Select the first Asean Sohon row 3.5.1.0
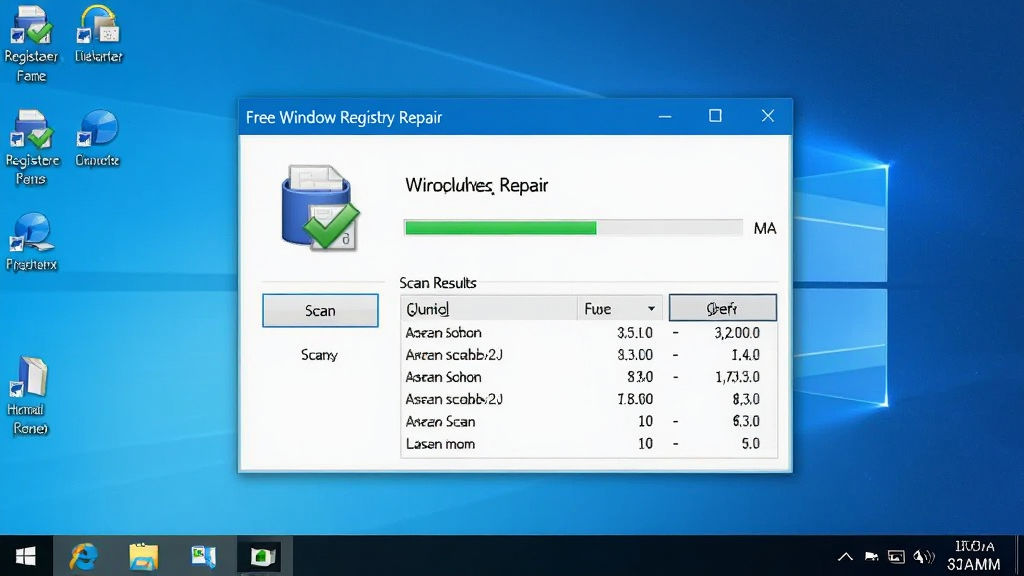This screenshot has width=1024, height=576. [588, 332]
